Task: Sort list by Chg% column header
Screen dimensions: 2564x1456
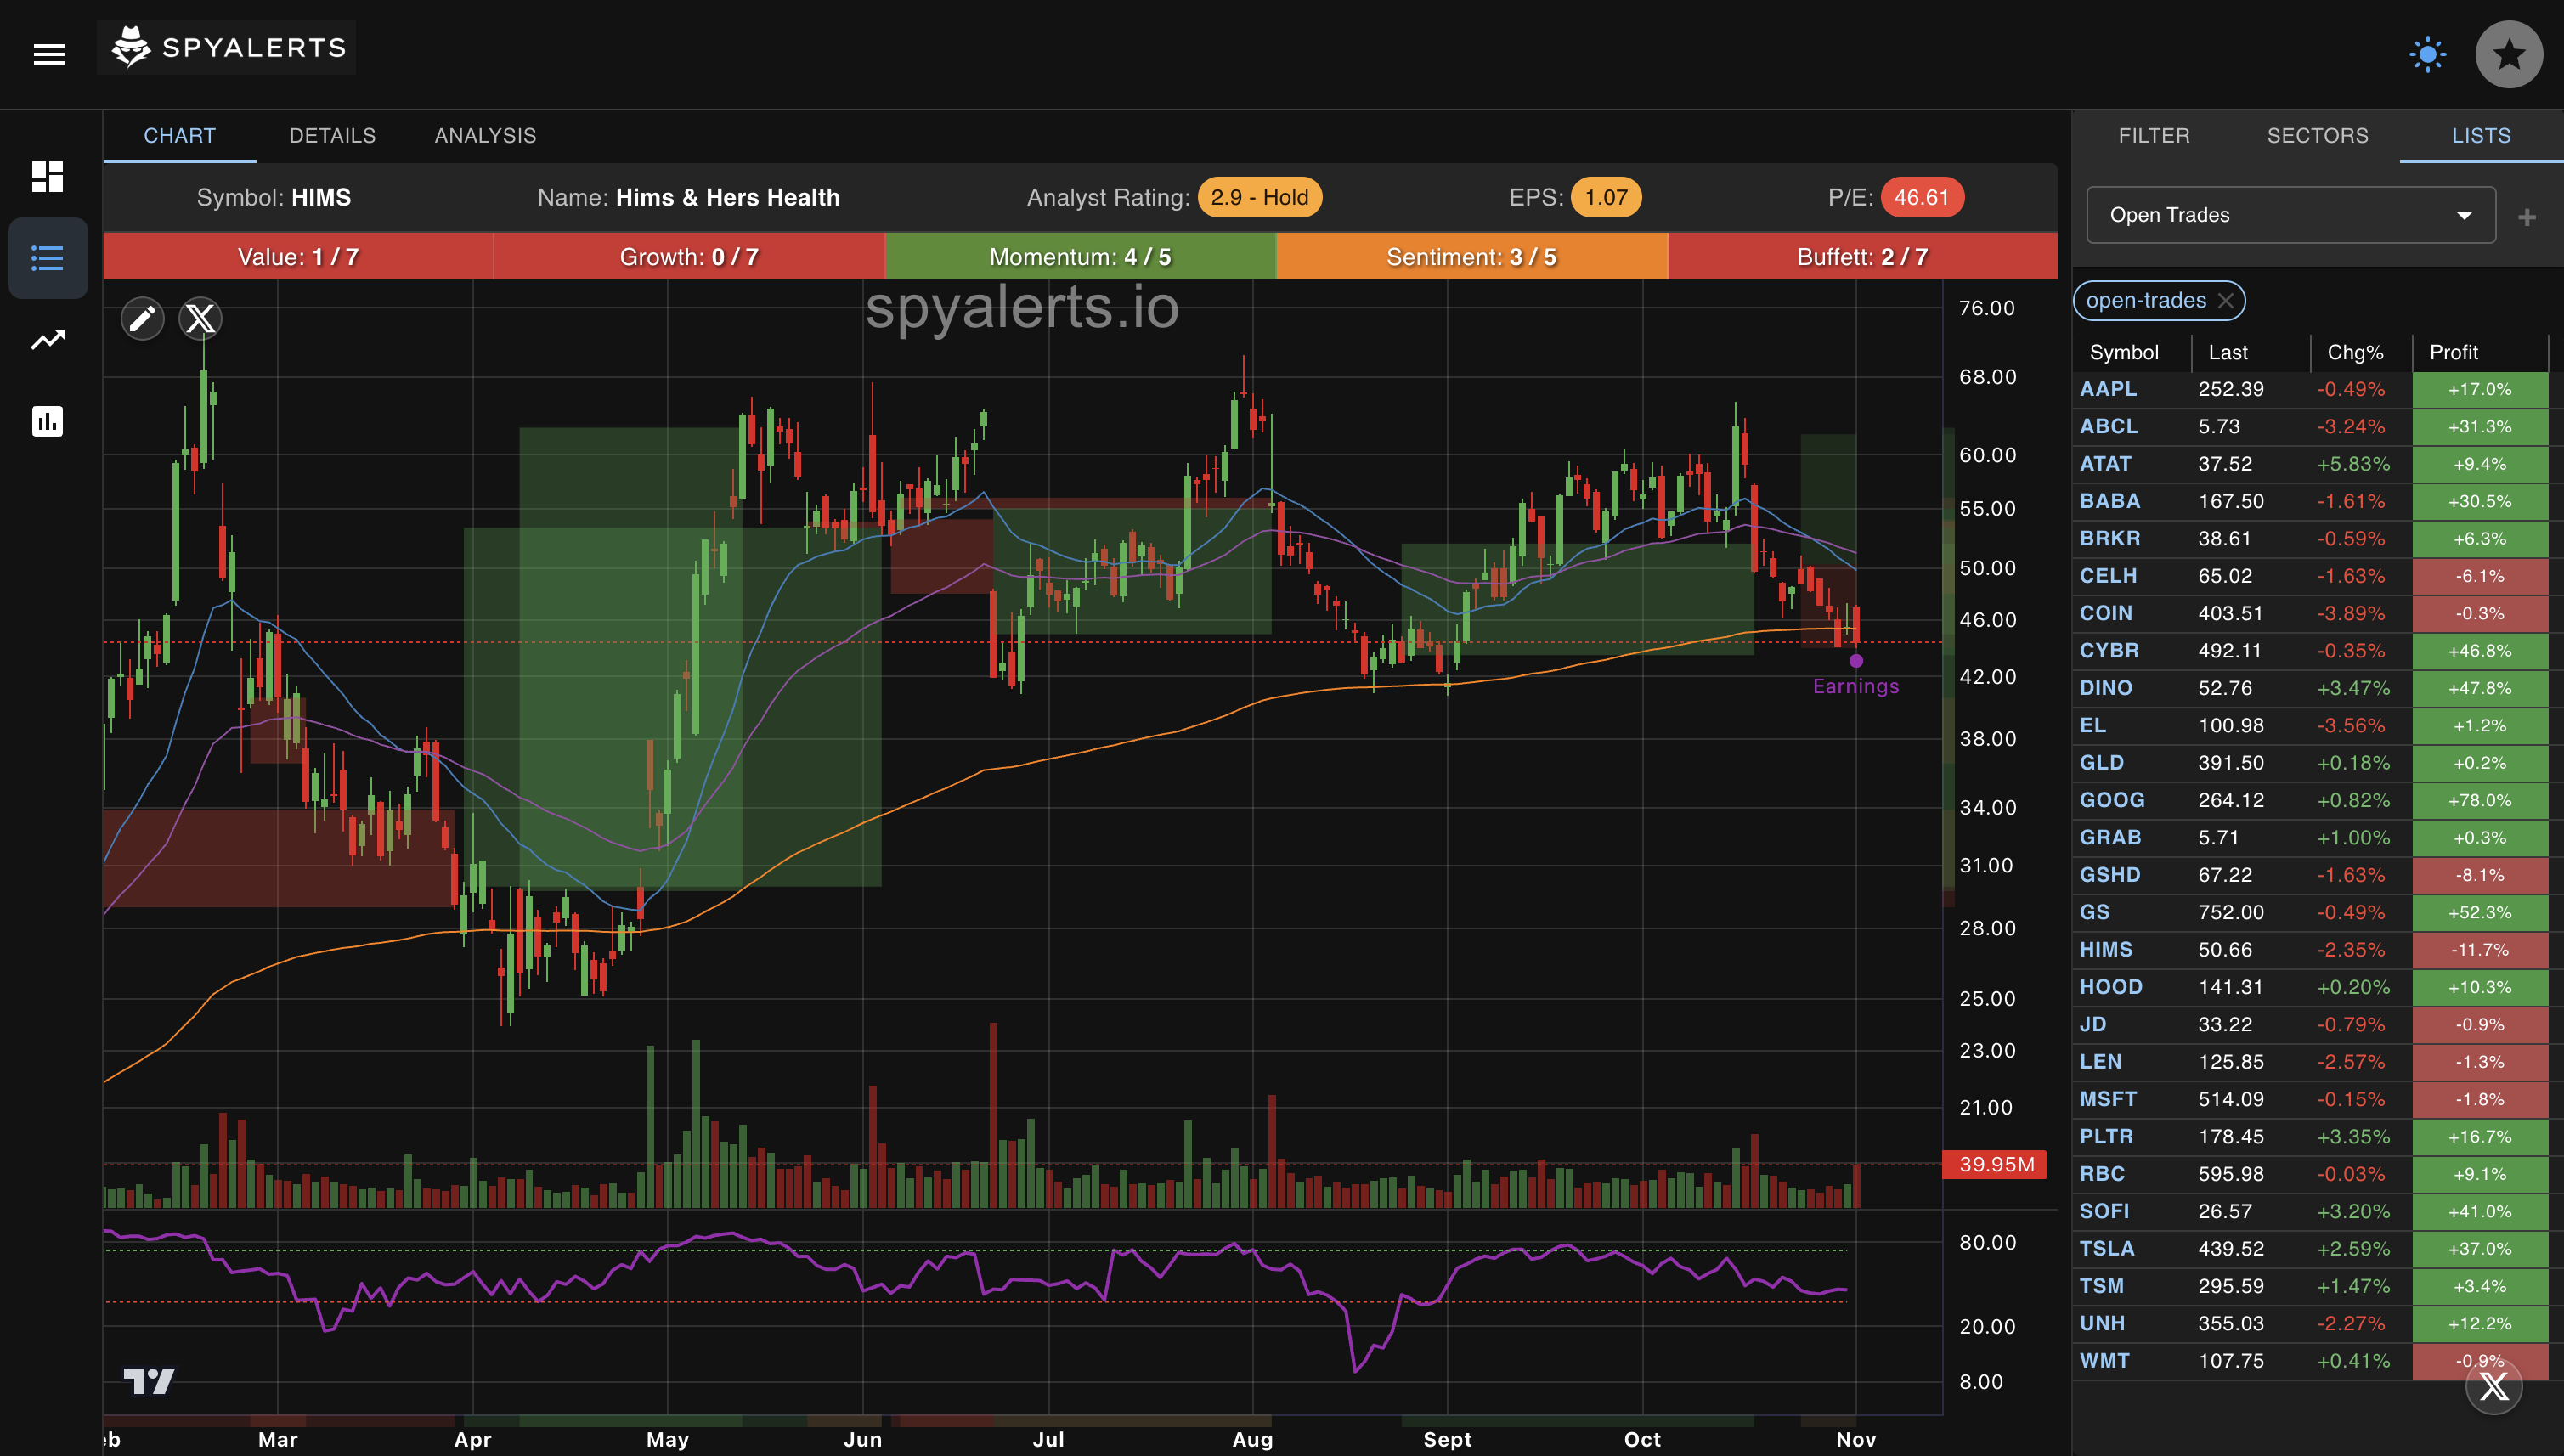Action: [2354, 352]
